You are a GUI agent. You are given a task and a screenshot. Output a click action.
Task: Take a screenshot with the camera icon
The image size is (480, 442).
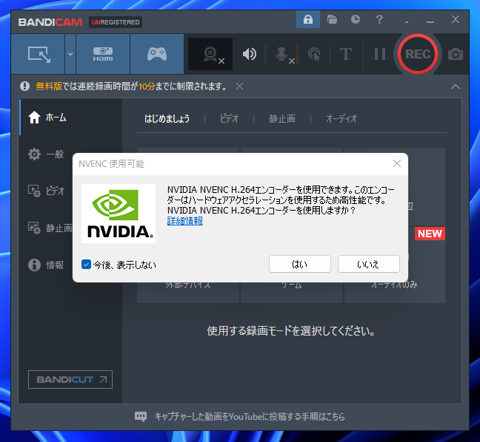click(455, 54)
